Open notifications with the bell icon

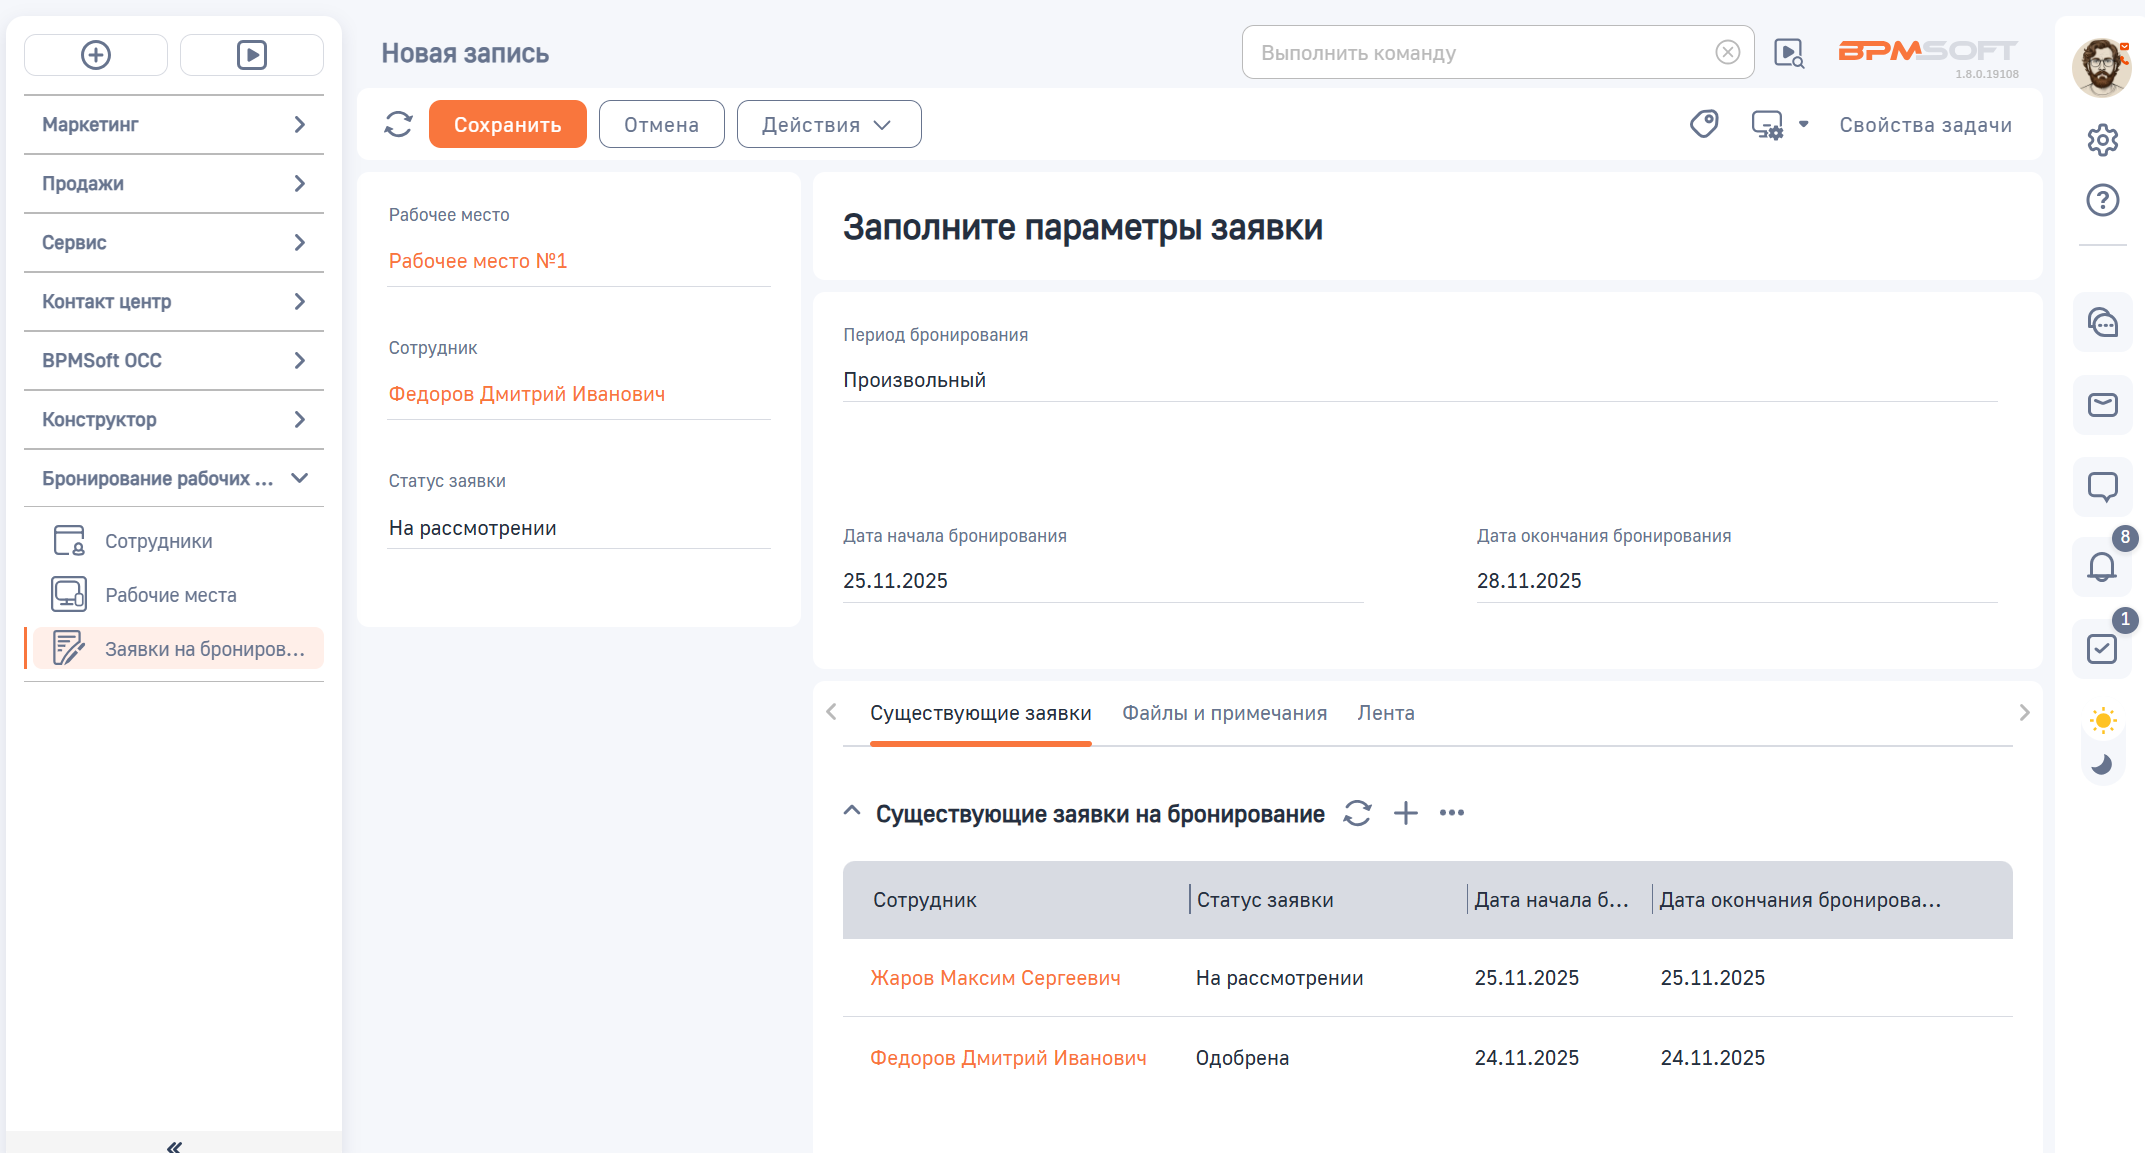(x=2102, y=568)
